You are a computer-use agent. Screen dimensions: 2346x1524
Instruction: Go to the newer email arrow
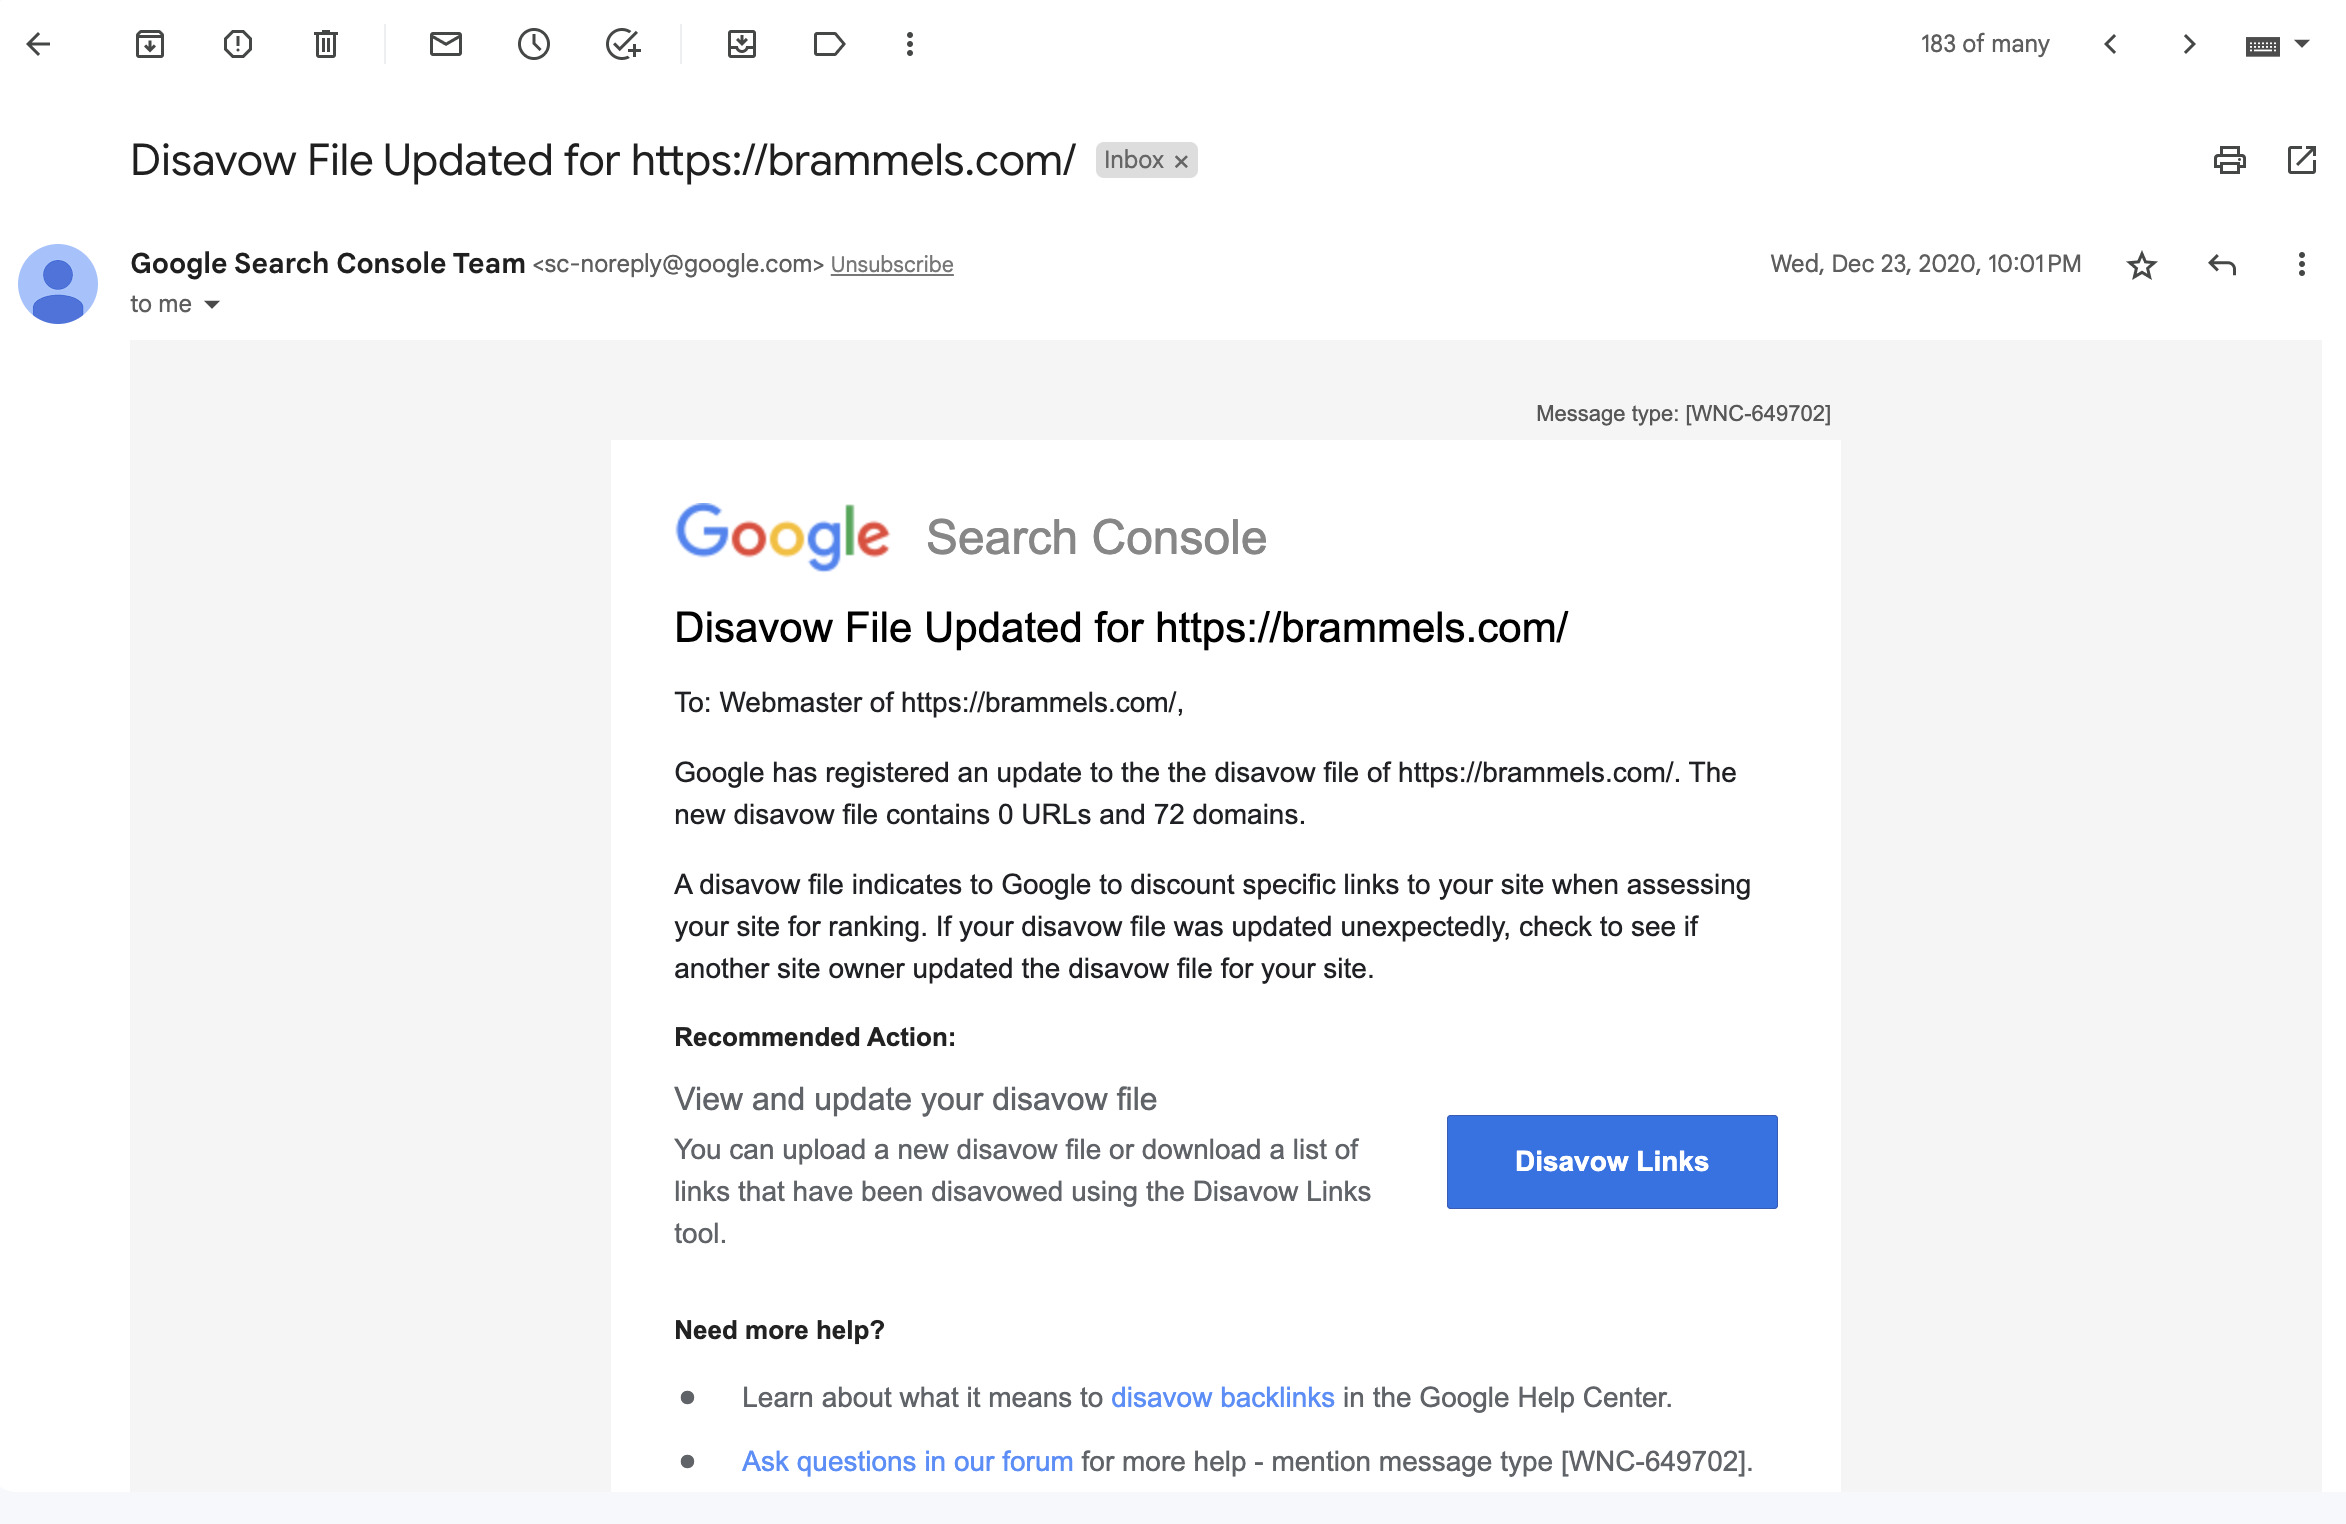(2111, 44)
